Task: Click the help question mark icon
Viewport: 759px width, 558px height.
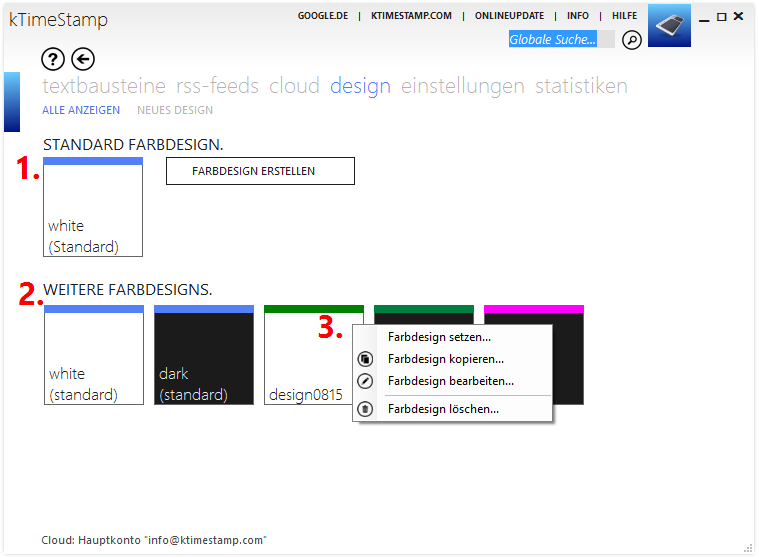Action: pyautogui.click(x=53, y=60)
